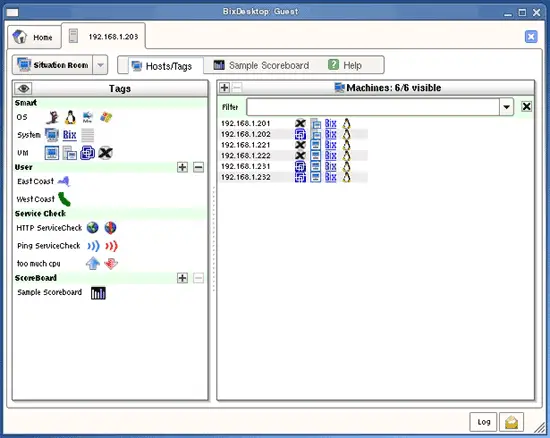Select the first VM screen tag icon
Screen dimensions: 550x438
(x=52, y=153)
